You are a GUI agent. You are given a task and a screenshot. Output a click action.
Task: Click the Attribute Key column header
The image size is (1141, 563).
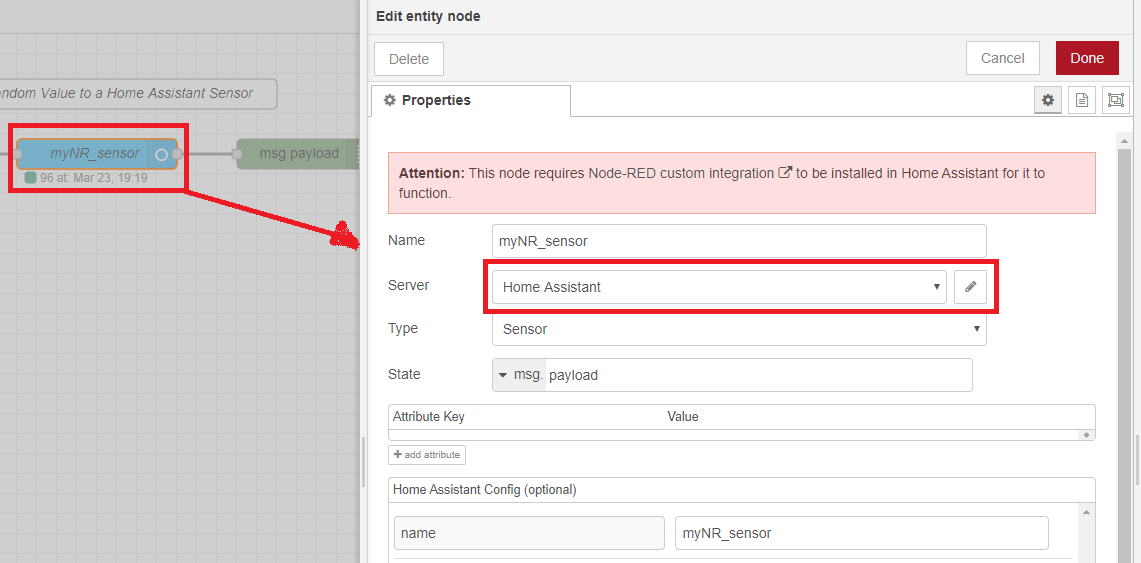point(429,417)
